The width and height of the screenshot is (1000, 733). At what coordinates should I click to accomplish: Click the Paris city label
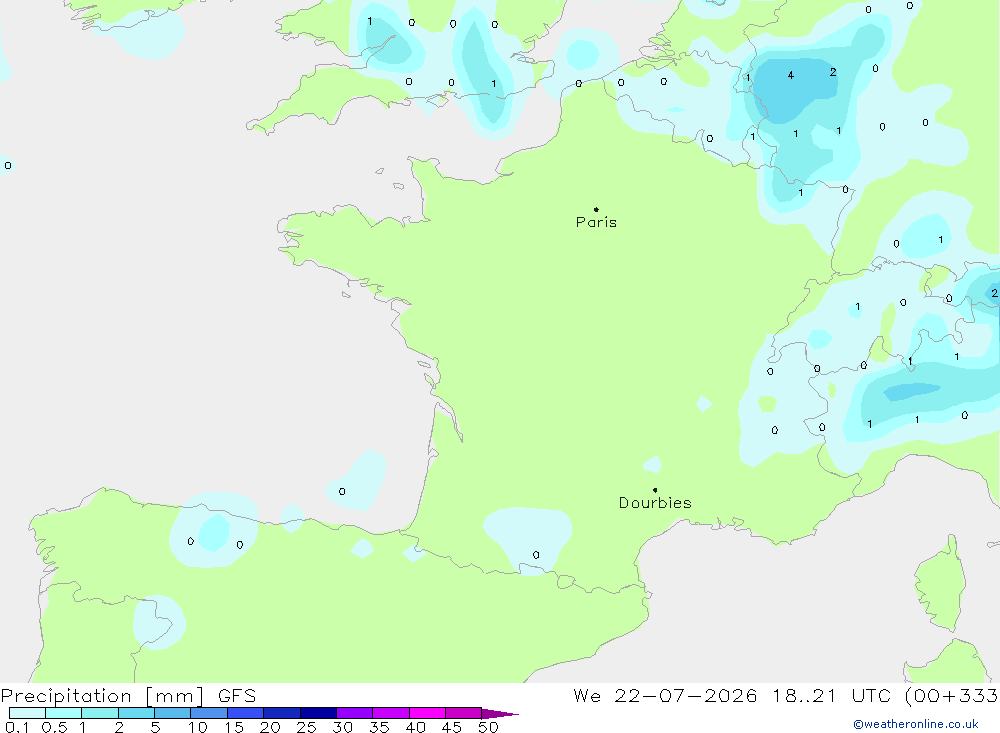tap(596, 222)
